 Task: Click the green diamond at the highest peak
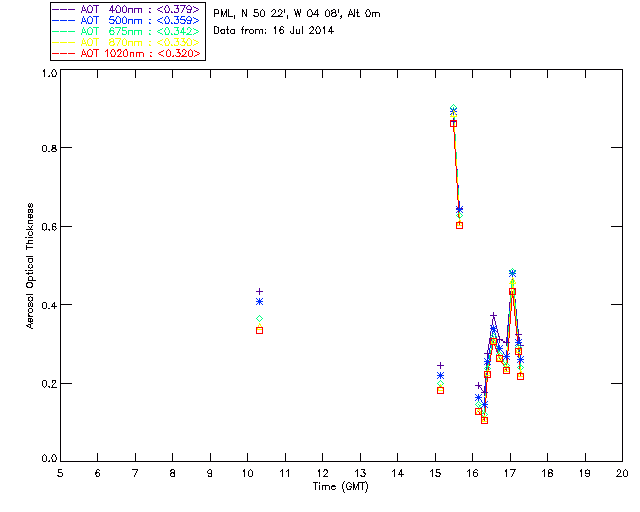coord(453,108)
